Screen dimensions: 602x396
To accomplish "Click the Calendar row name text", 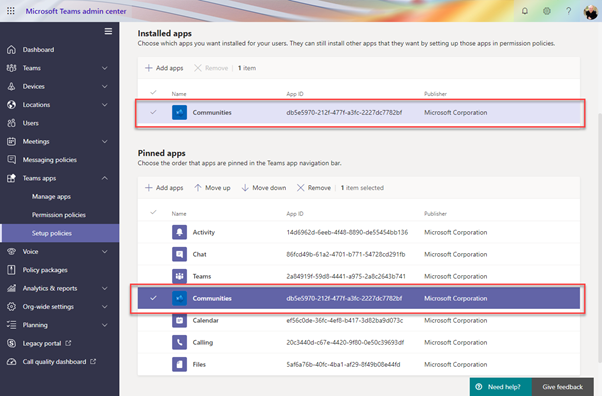I will (x=205, y=320).
